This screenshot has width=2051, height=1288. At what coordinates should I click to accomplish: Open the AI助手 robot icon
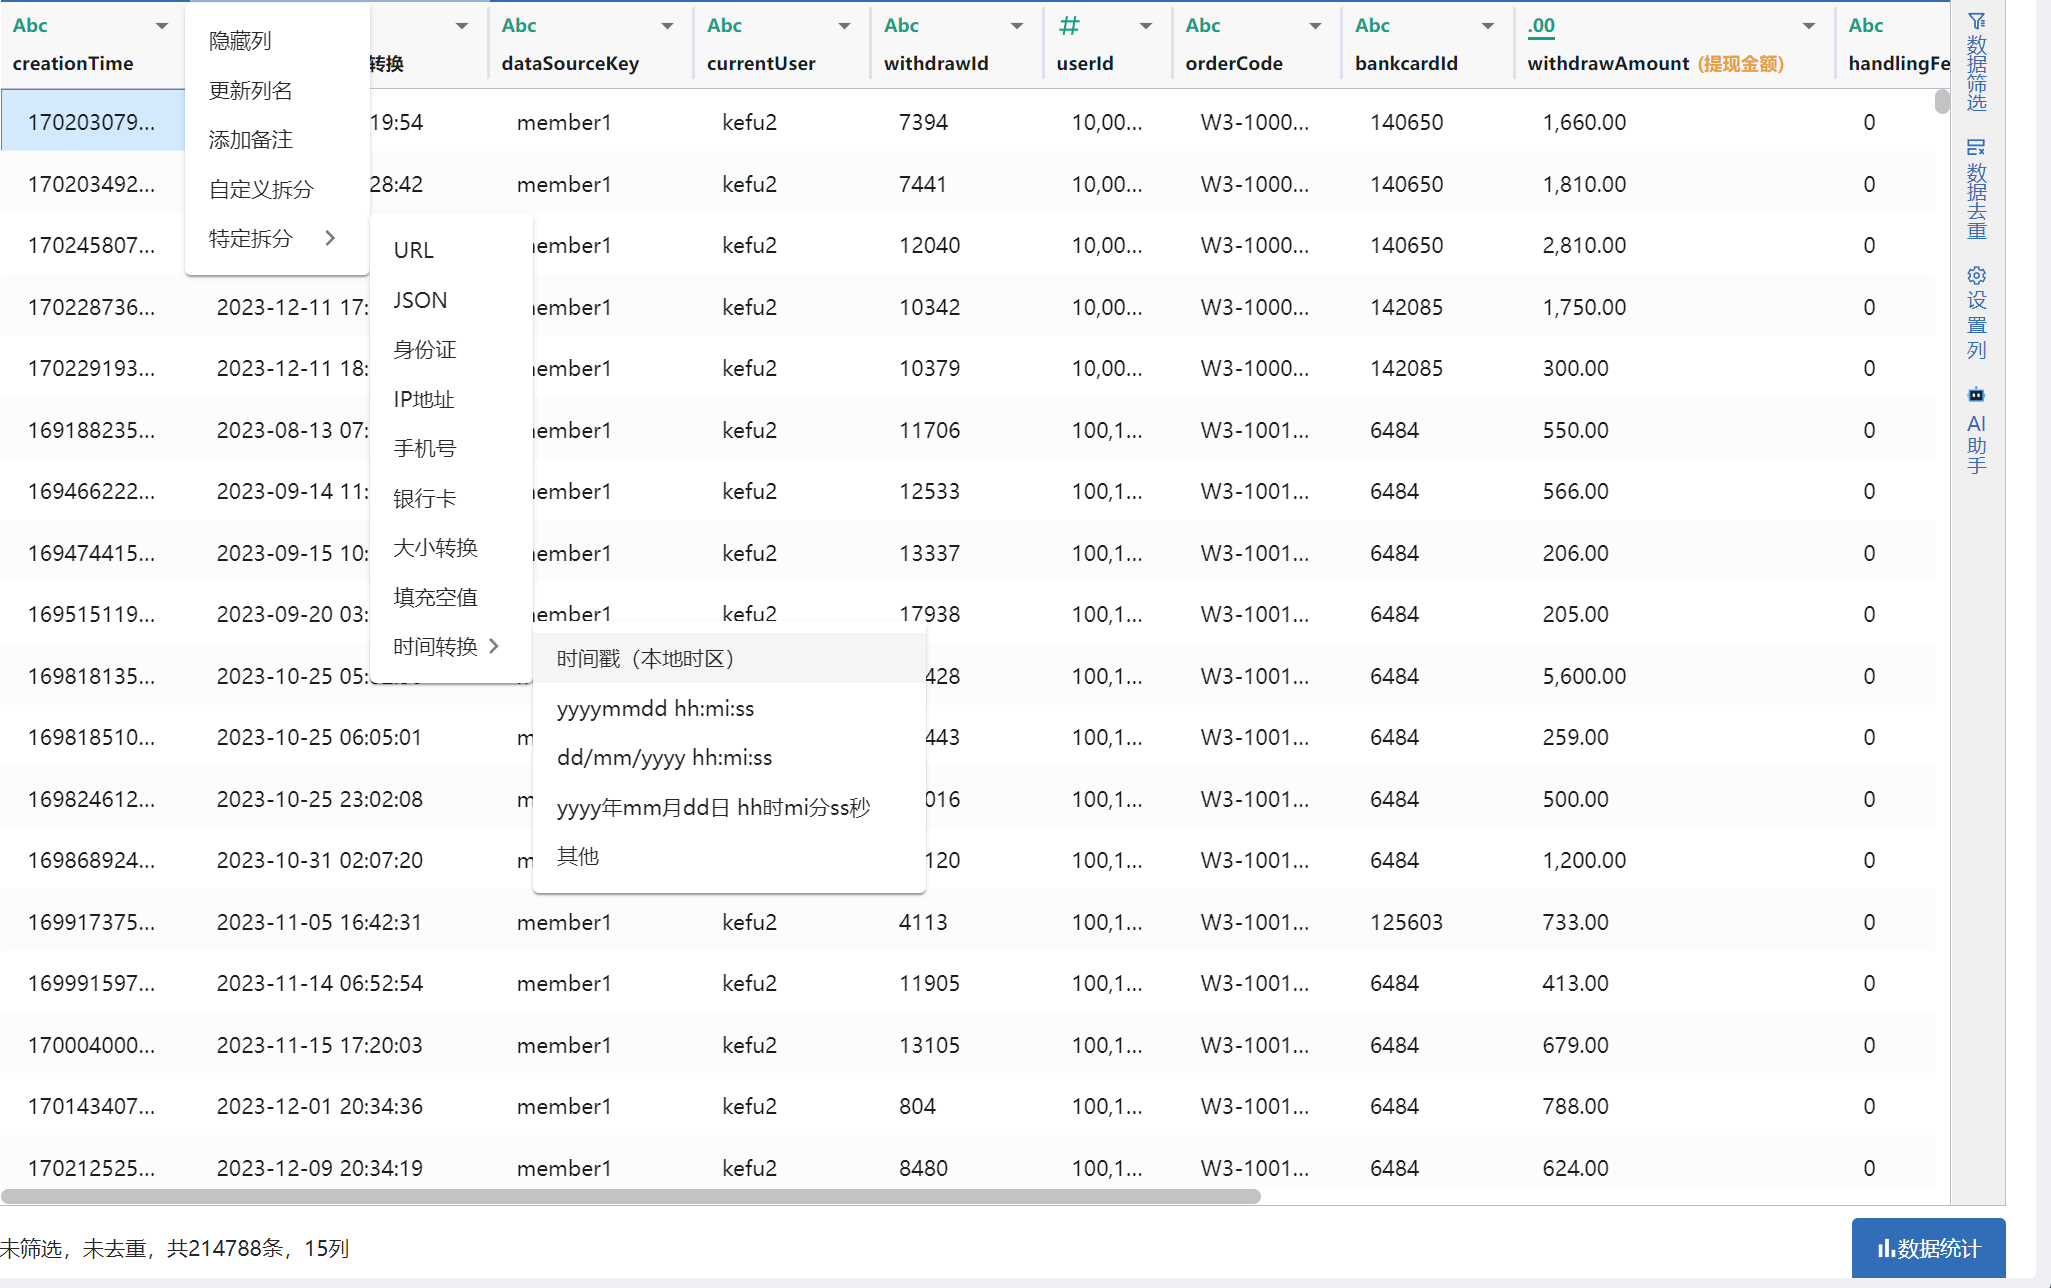1976,395
